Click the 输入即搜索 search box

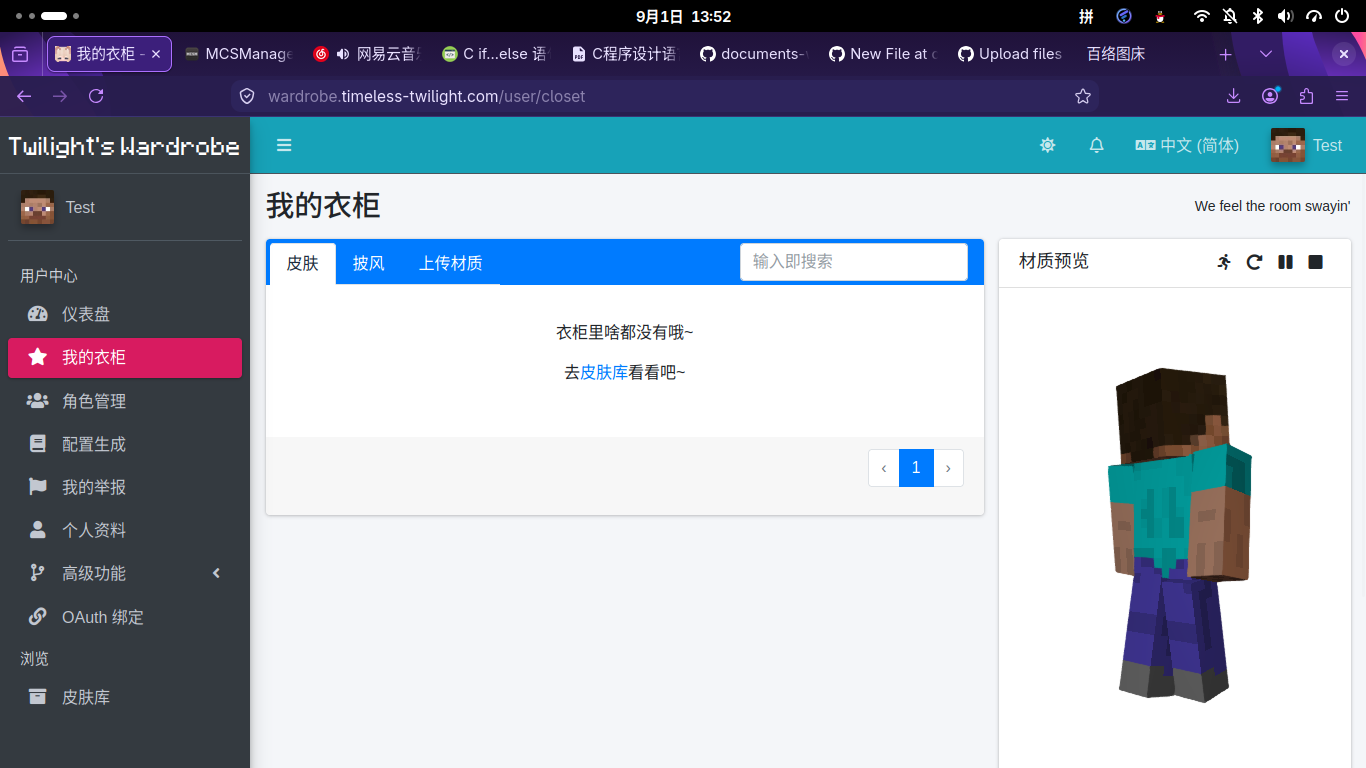click(x=854, y=261)
